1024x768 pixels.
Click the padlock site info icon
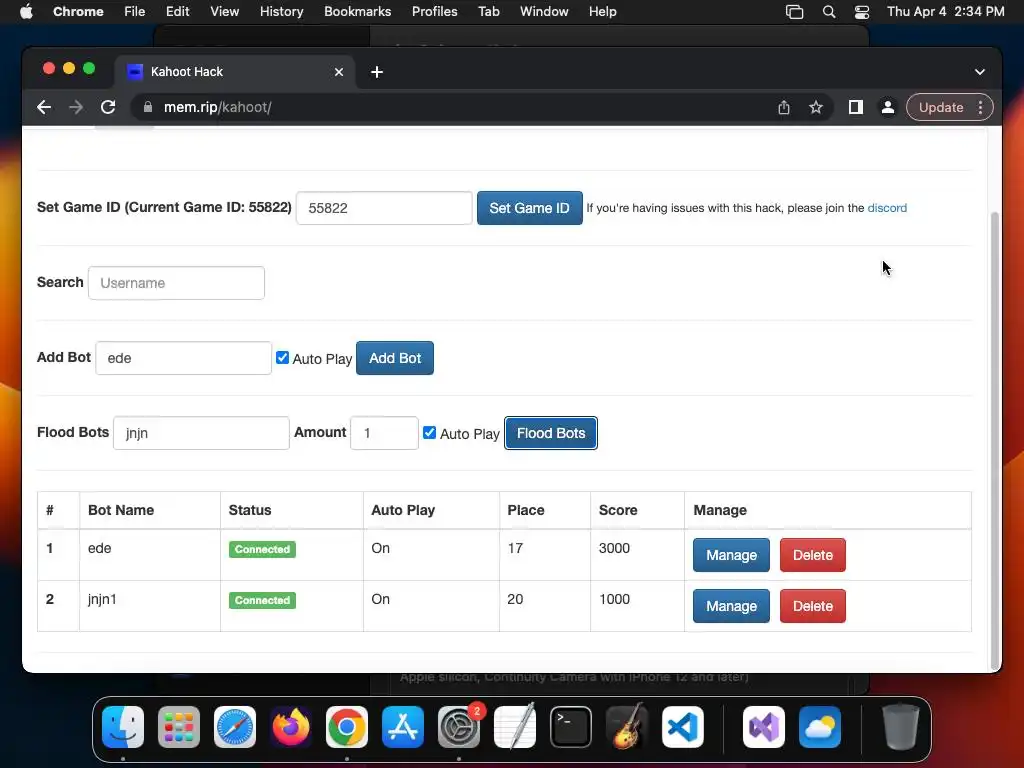tap(148, 107)
